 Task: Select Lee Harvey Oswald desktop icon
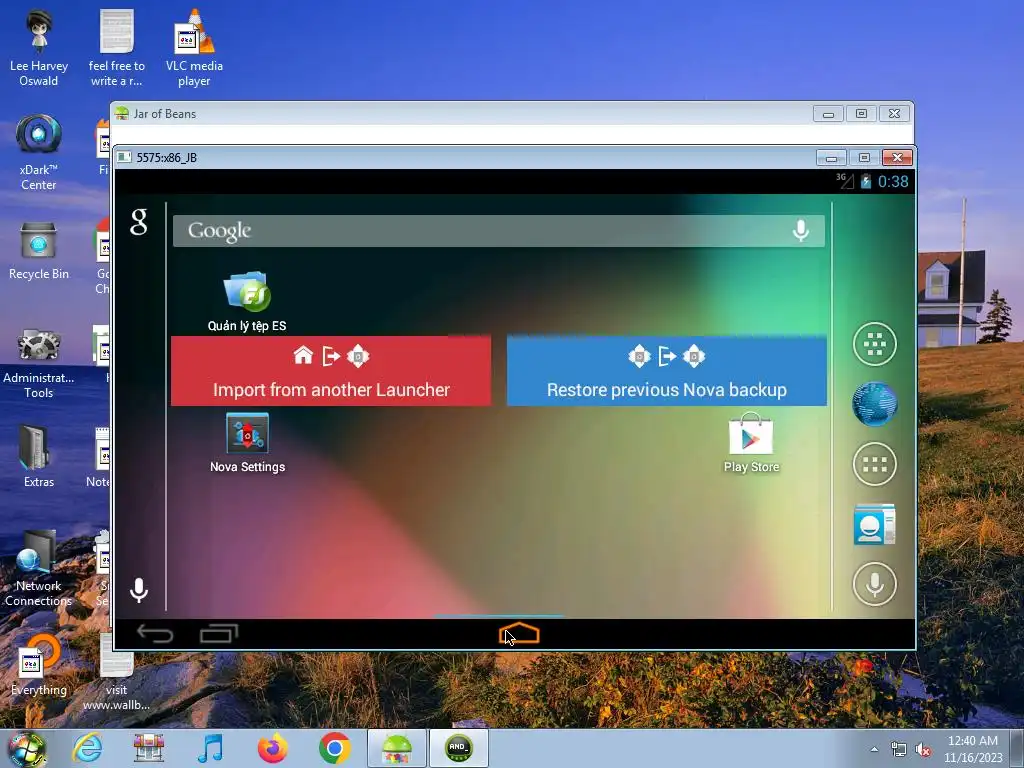[x=39, y=48]
